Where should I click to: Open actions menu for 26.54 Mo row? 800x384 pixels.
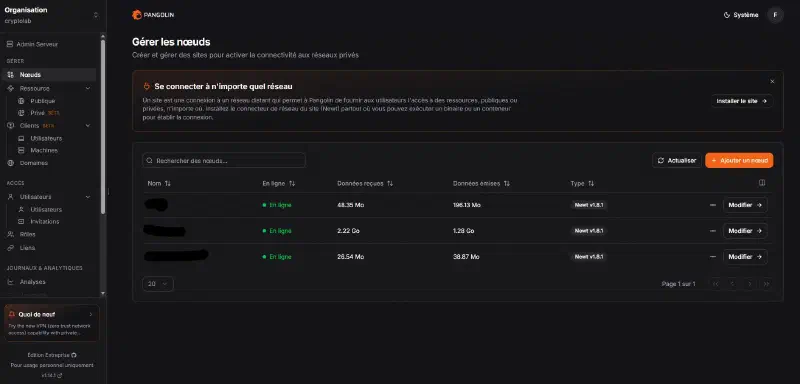[713, 257]
